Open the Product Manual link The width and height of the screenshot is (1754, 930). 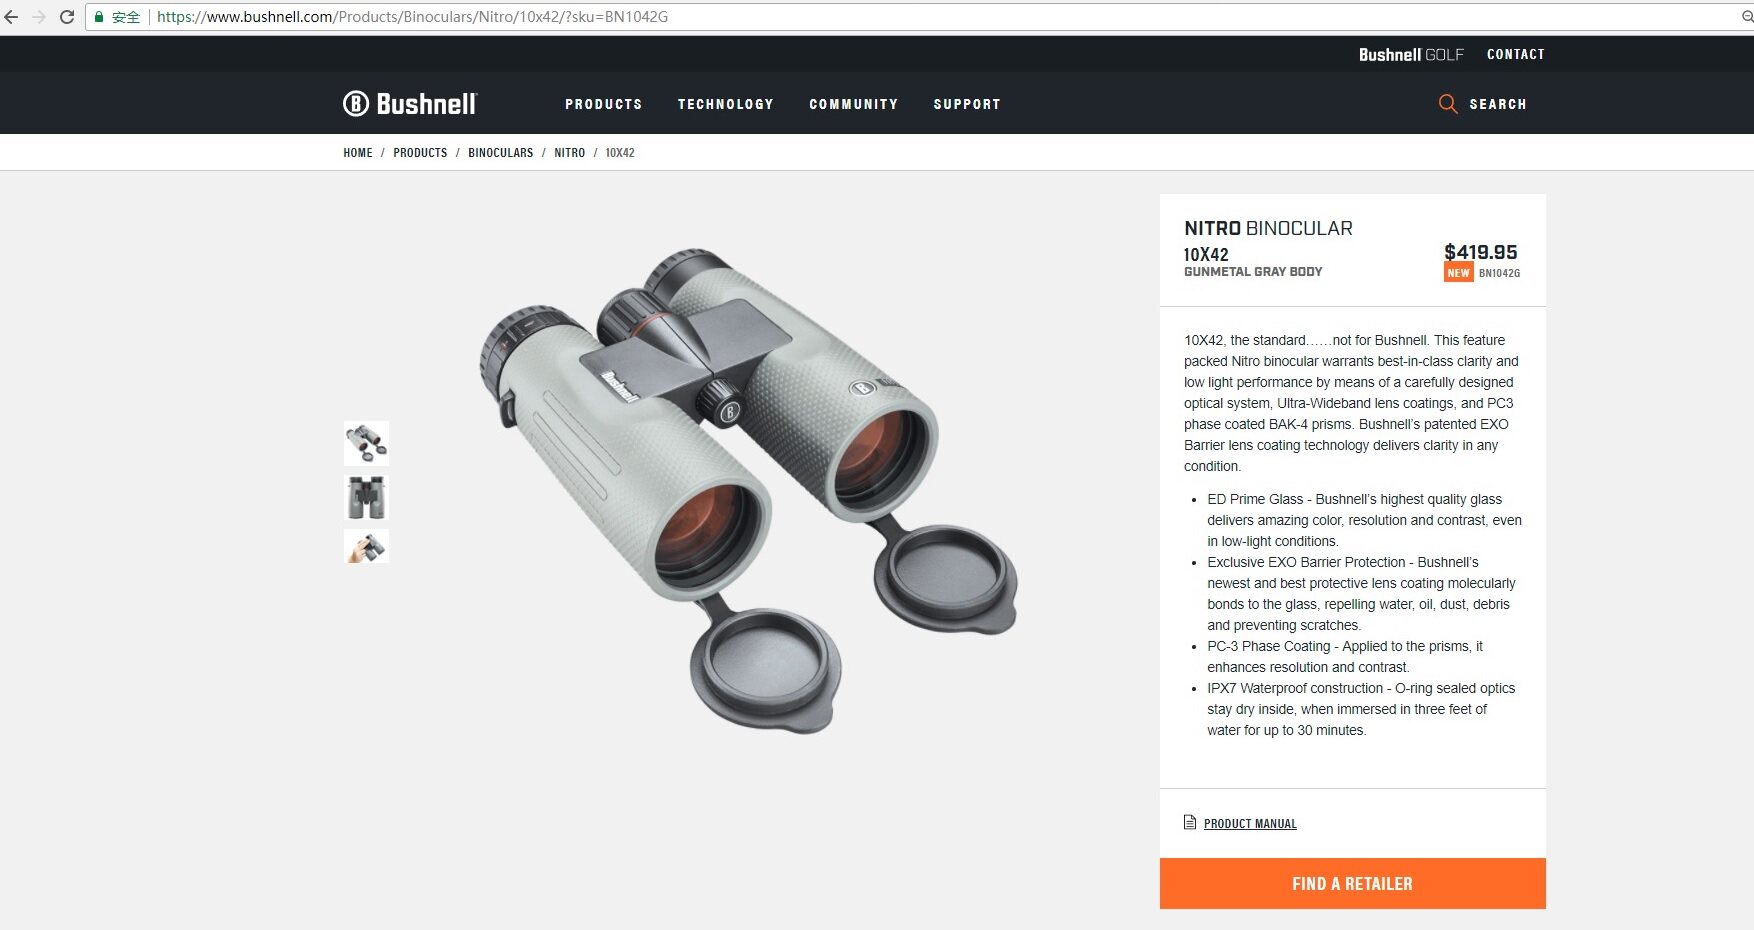click(1250, 824)
